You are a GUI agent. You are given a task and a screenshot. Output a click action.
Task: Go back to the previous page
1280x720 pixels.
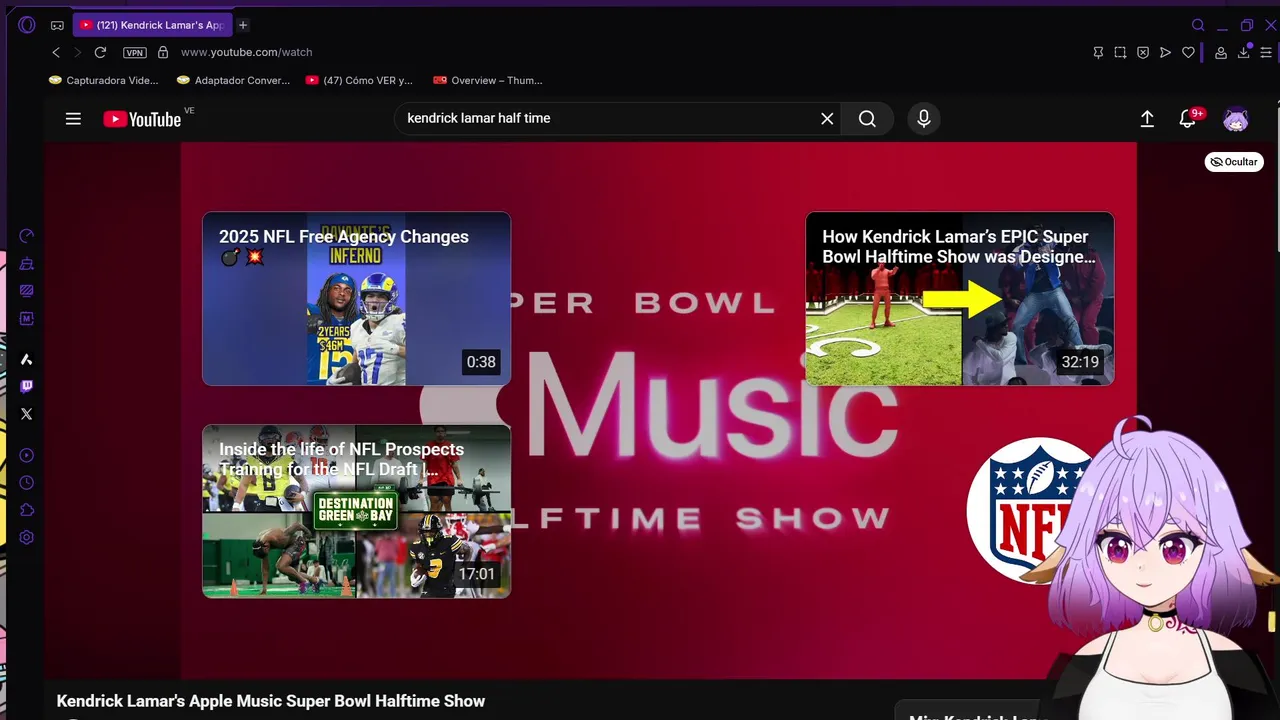[x=56, y=52]
